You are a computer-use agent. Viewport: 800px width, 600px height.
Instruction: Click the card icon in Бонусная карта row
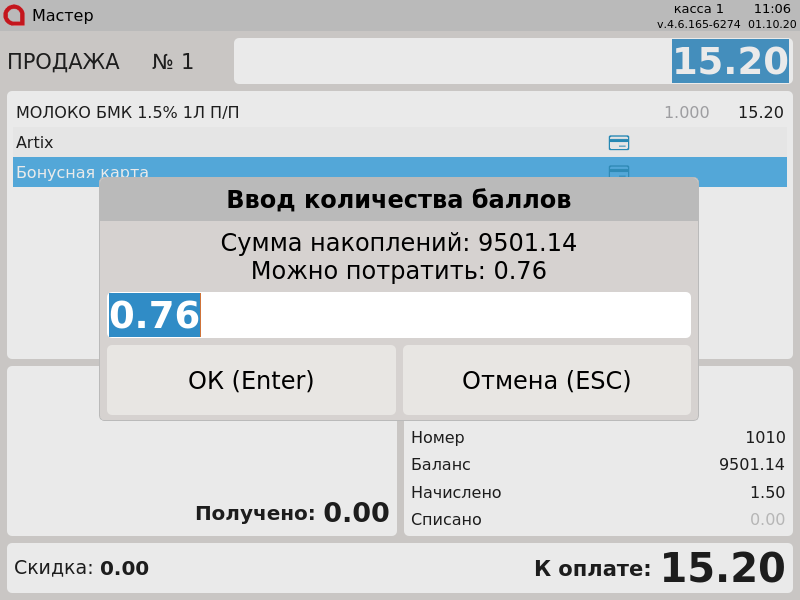pyautogui.click(x=619, y=171)
